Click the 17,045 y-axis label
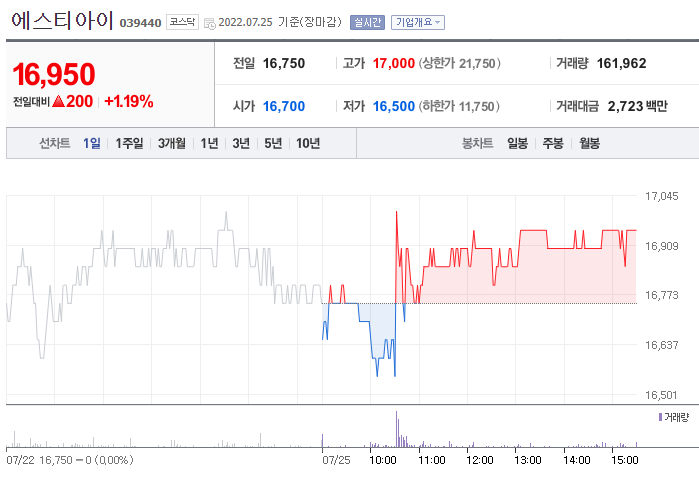 point(662,196)
